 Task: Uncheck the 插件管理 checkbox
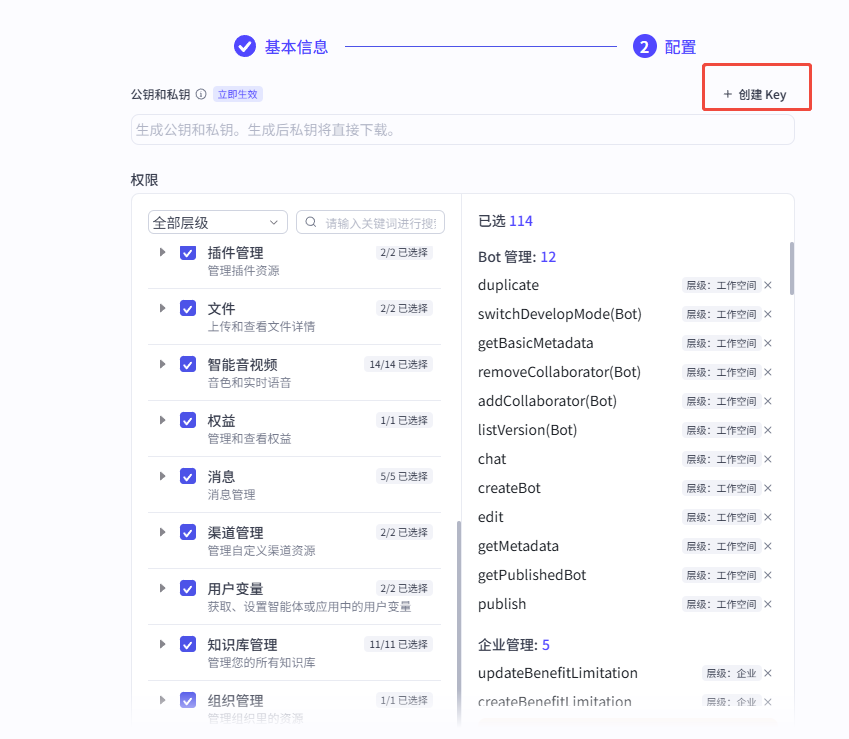click(188, 253)
